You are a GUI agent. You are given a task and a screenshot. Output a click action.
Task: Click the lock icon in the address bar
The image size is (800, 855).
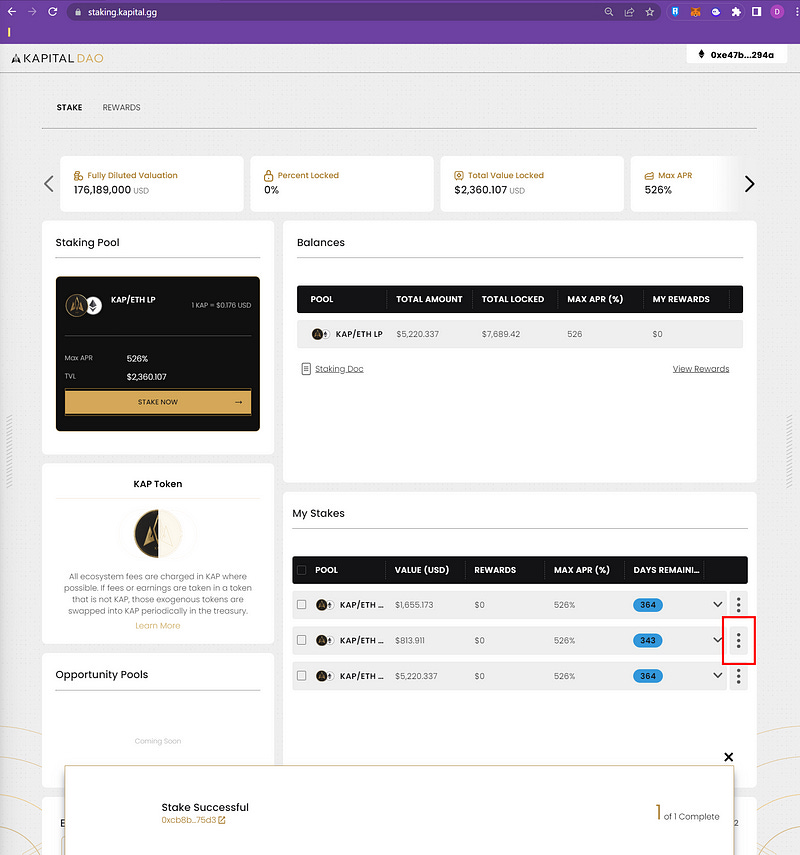(x=78, y=12)
